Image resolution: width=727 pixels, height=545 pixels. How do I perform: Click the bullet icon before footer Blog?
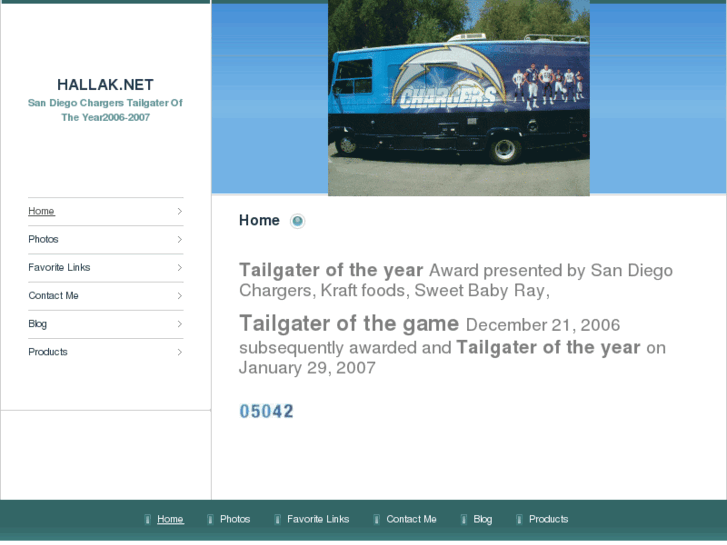point(464,519)
